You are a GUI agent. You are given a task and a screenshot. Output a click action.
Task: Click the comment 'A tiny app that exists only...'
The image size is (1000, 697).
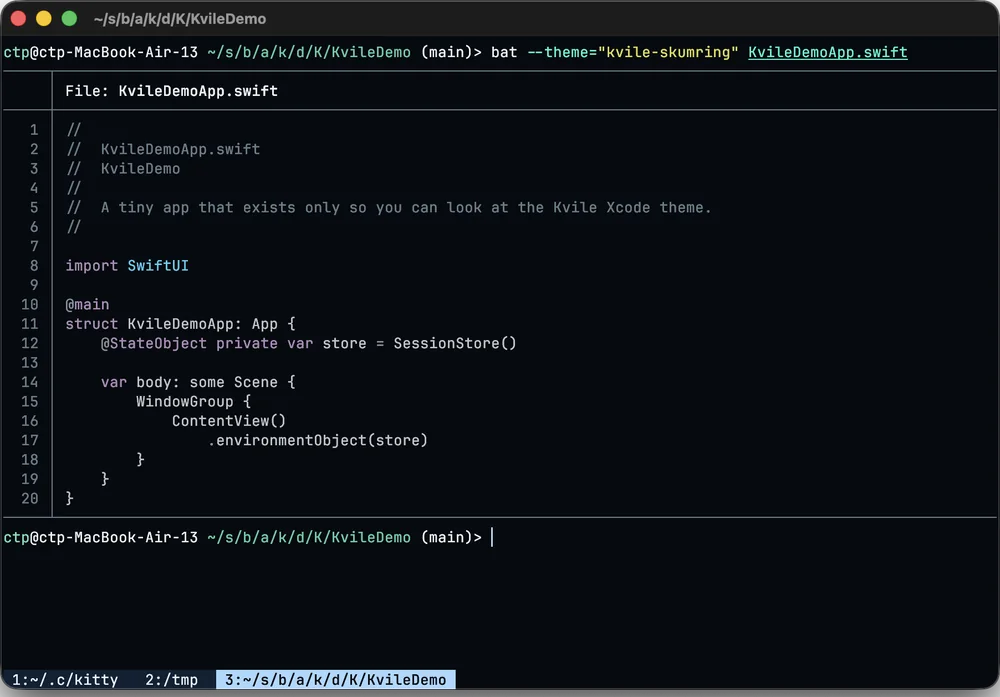pyautogui.click(x=406, y=208)
